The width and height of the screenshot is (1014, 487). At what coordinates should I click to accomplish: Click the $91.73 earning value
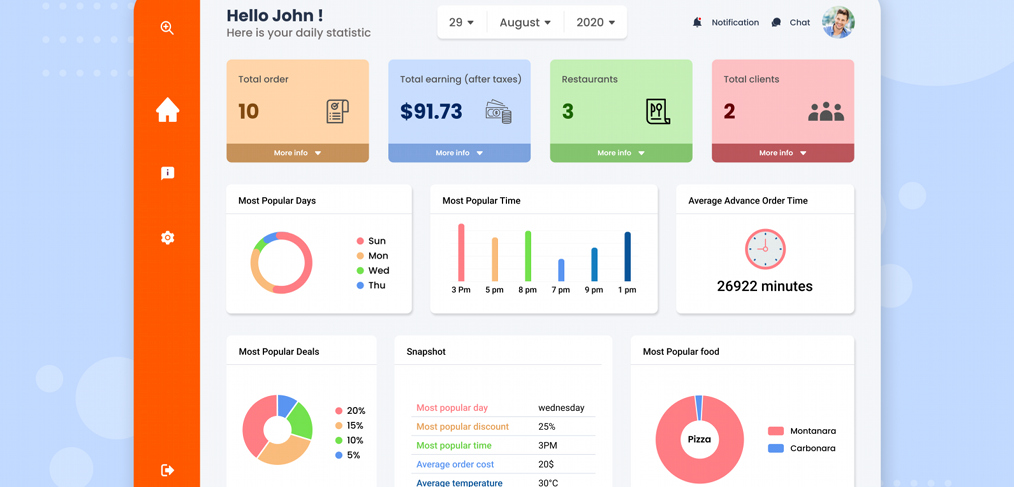(431, 111)
